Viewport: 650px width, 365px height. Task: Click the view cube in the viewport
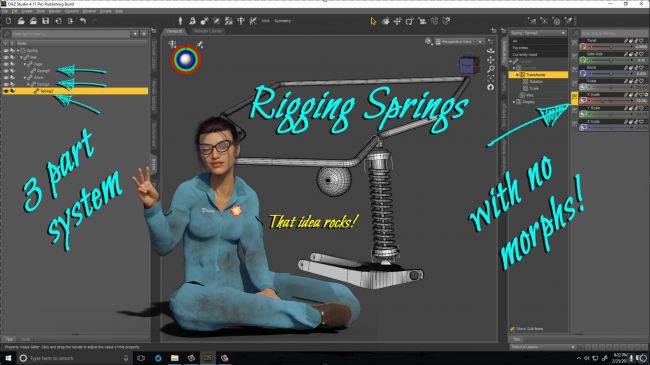point(469,66)
